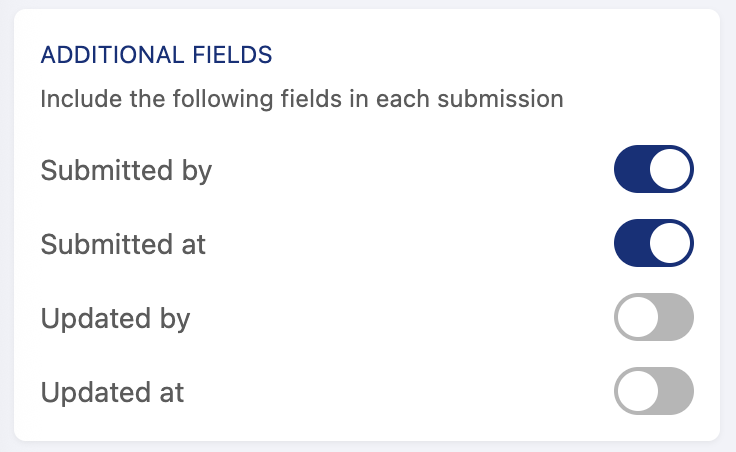The image size is (736, 452).
Task: Click the ADDITIONAL FIELDS section heading
Action: (156, 56)
